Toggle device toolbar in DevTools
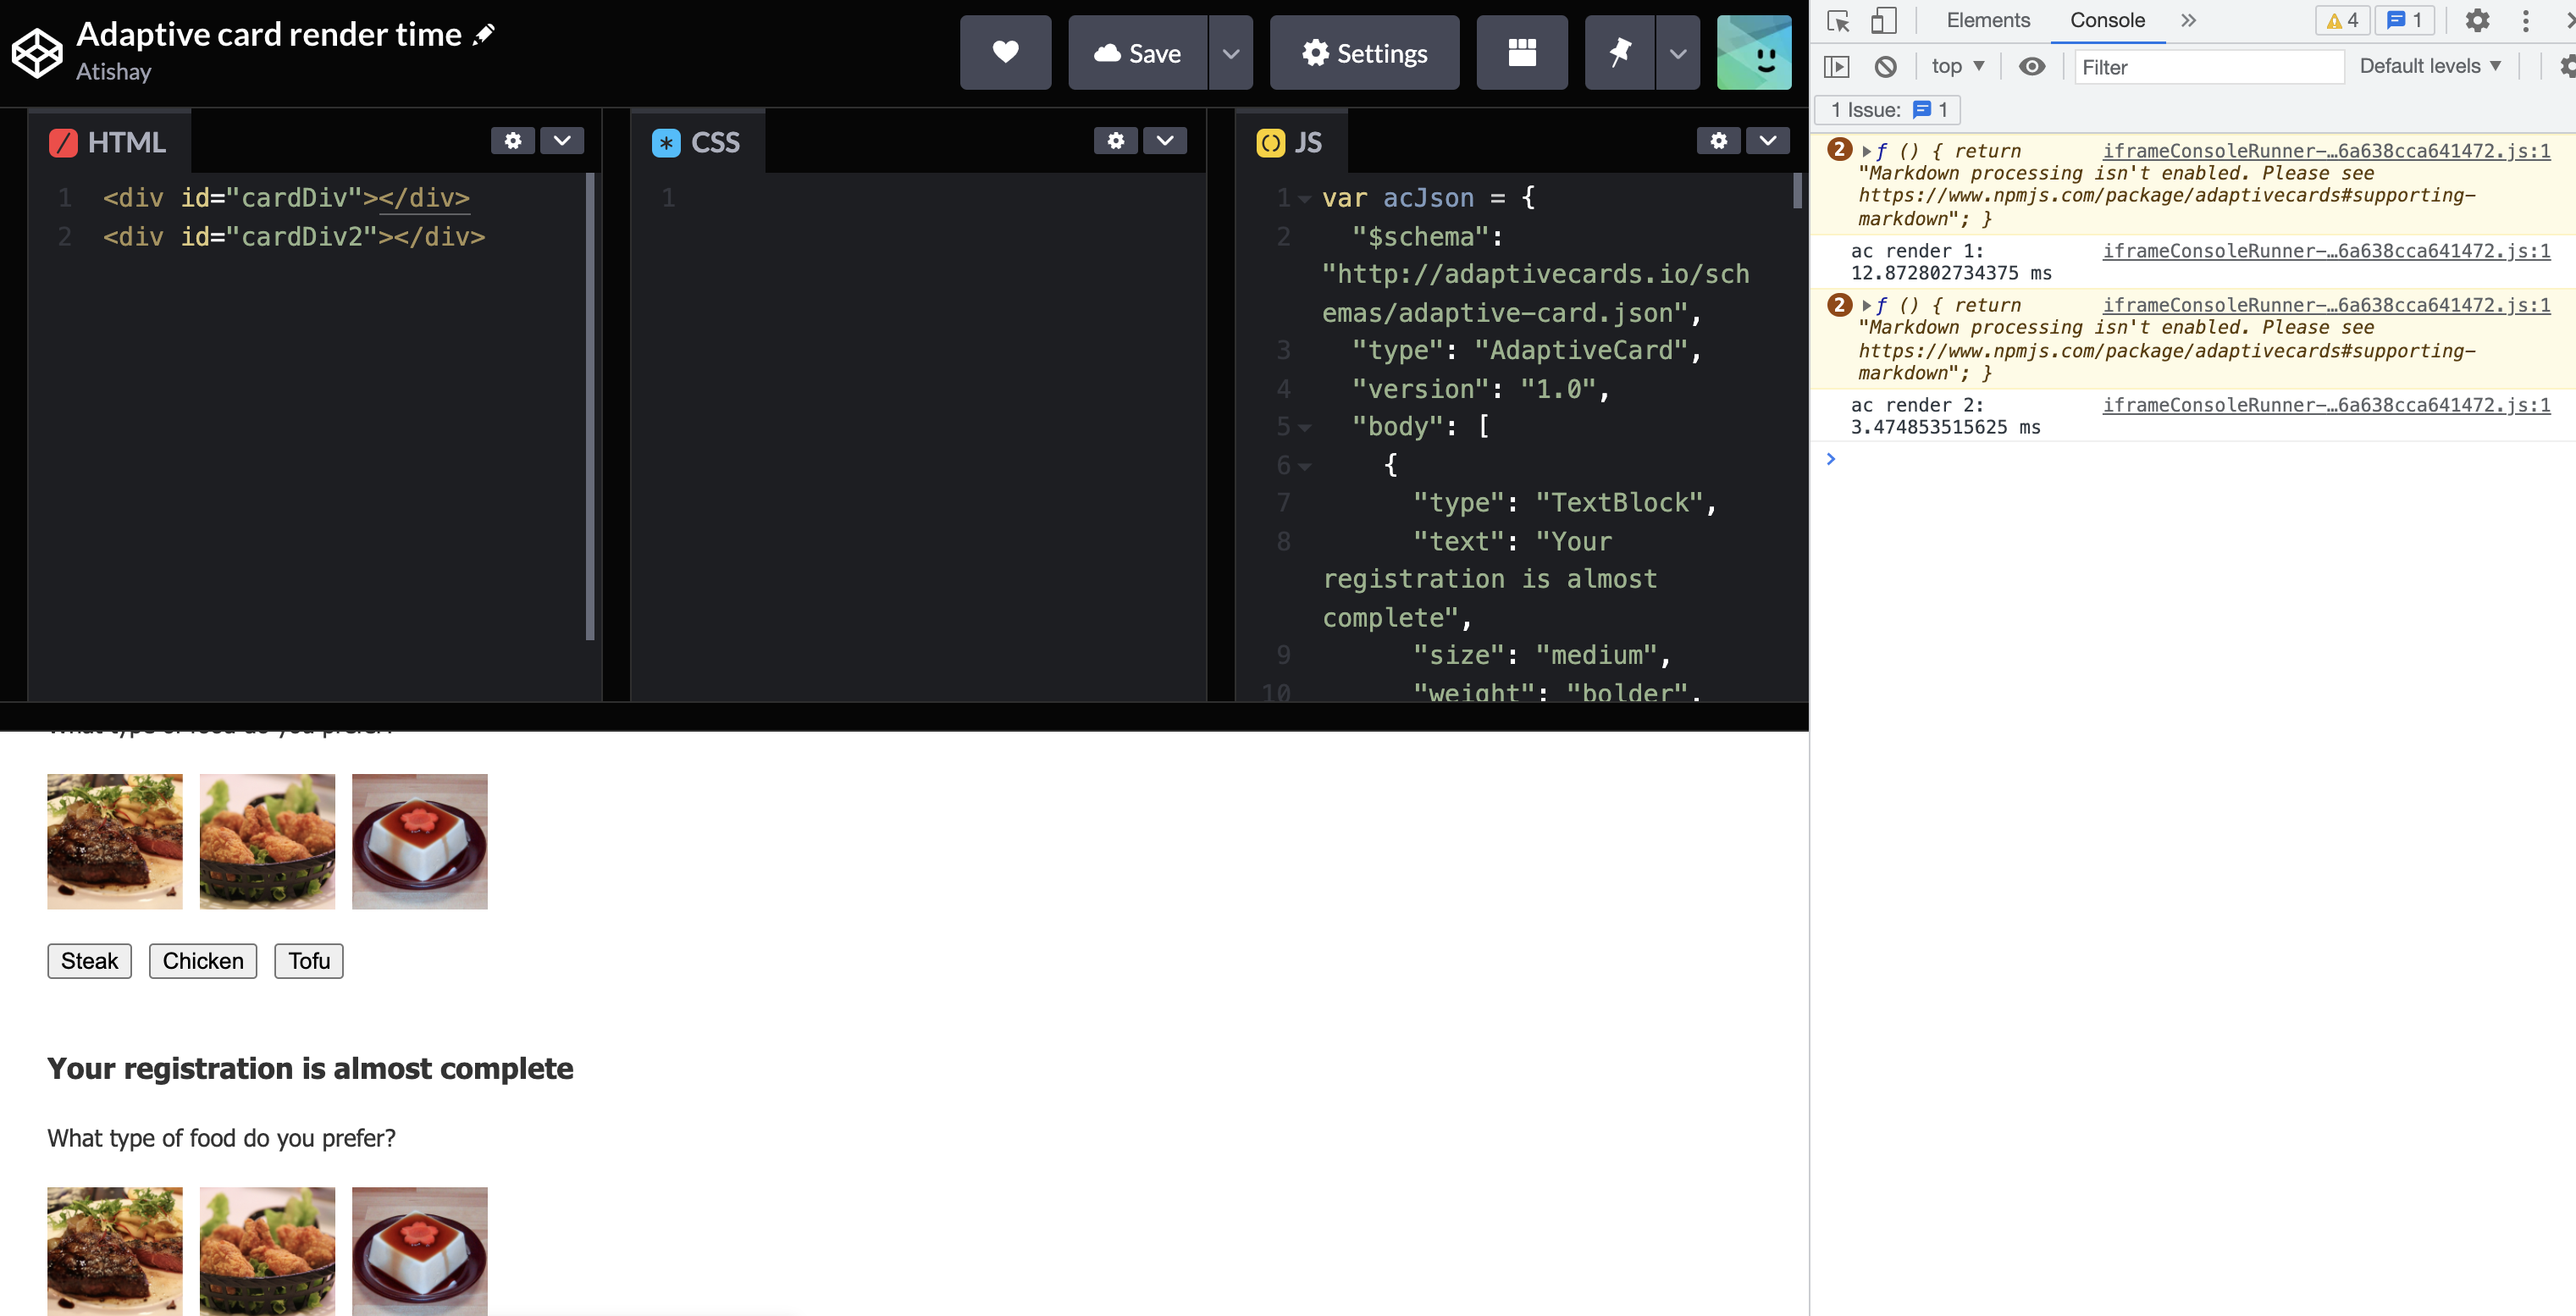Viewport: 2576px width, 1316px height. 1883,20
